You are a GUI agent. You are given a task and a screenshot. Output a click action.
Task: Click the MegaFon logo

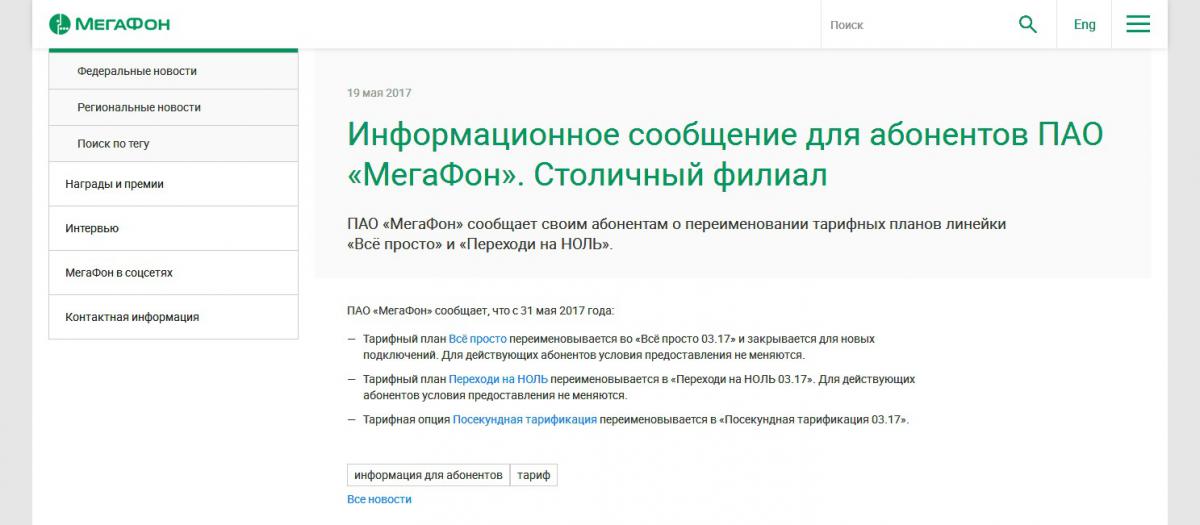click(x=109, y=24)
